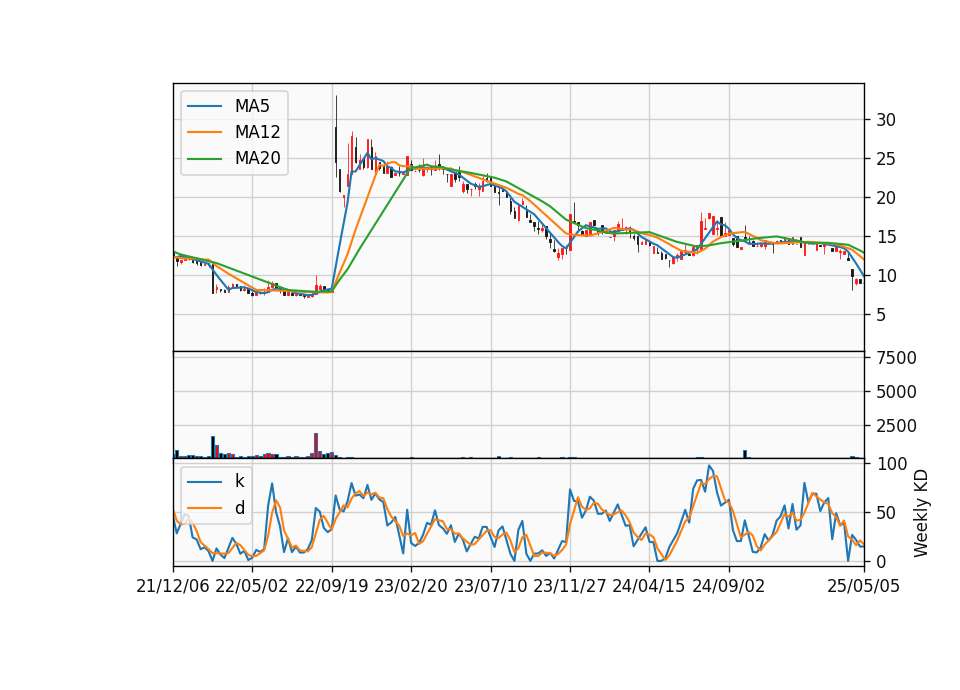Click the d legend label in KD panel
The width and height of the screenshot is (960, 690).
[x=239, y=508]
